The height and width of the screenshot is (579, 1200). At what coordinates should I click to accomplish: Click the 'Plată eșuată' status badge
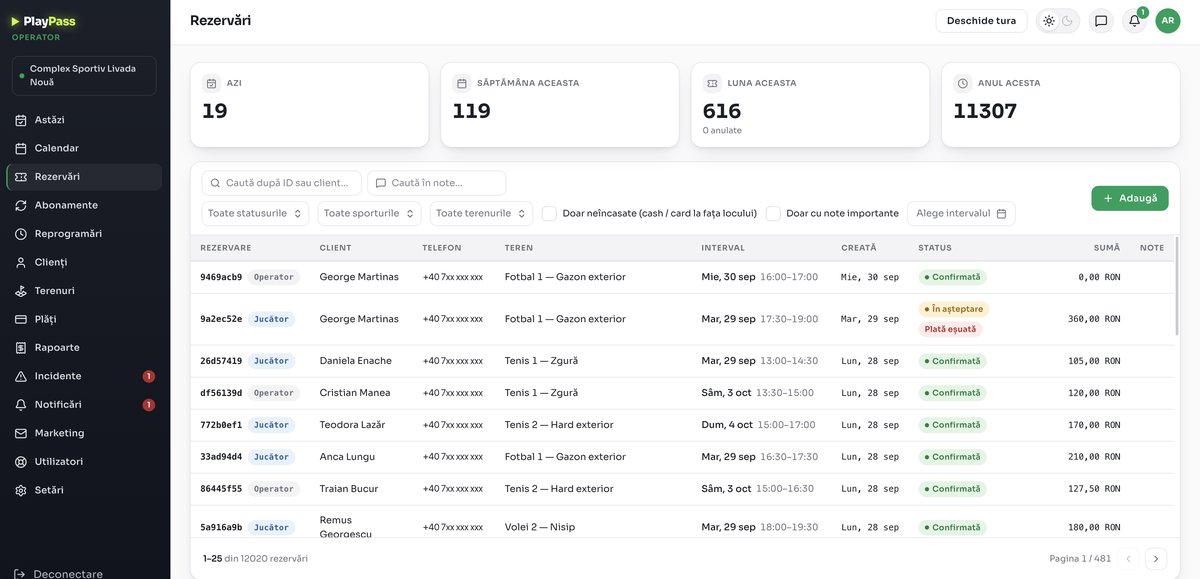coord(951,329)
